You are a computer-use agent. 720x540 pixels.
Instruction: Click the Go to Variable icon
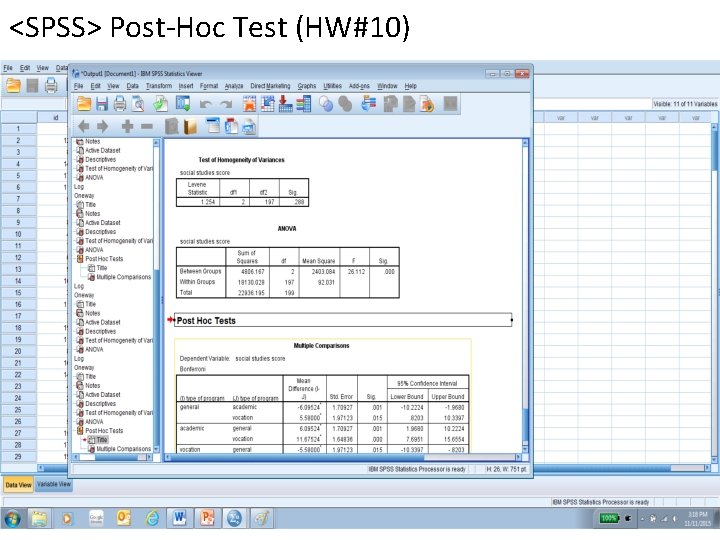(x=286, y=104)
